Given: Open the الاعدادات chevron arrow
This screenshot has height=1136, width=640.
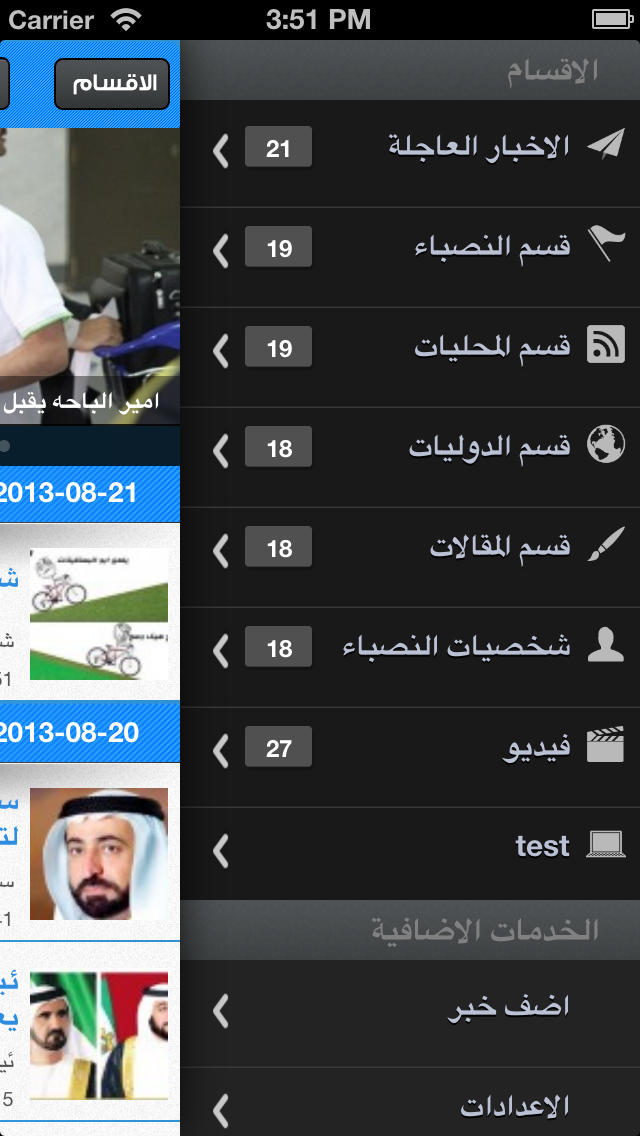Looking at the screenshot, I should 221,1110.
